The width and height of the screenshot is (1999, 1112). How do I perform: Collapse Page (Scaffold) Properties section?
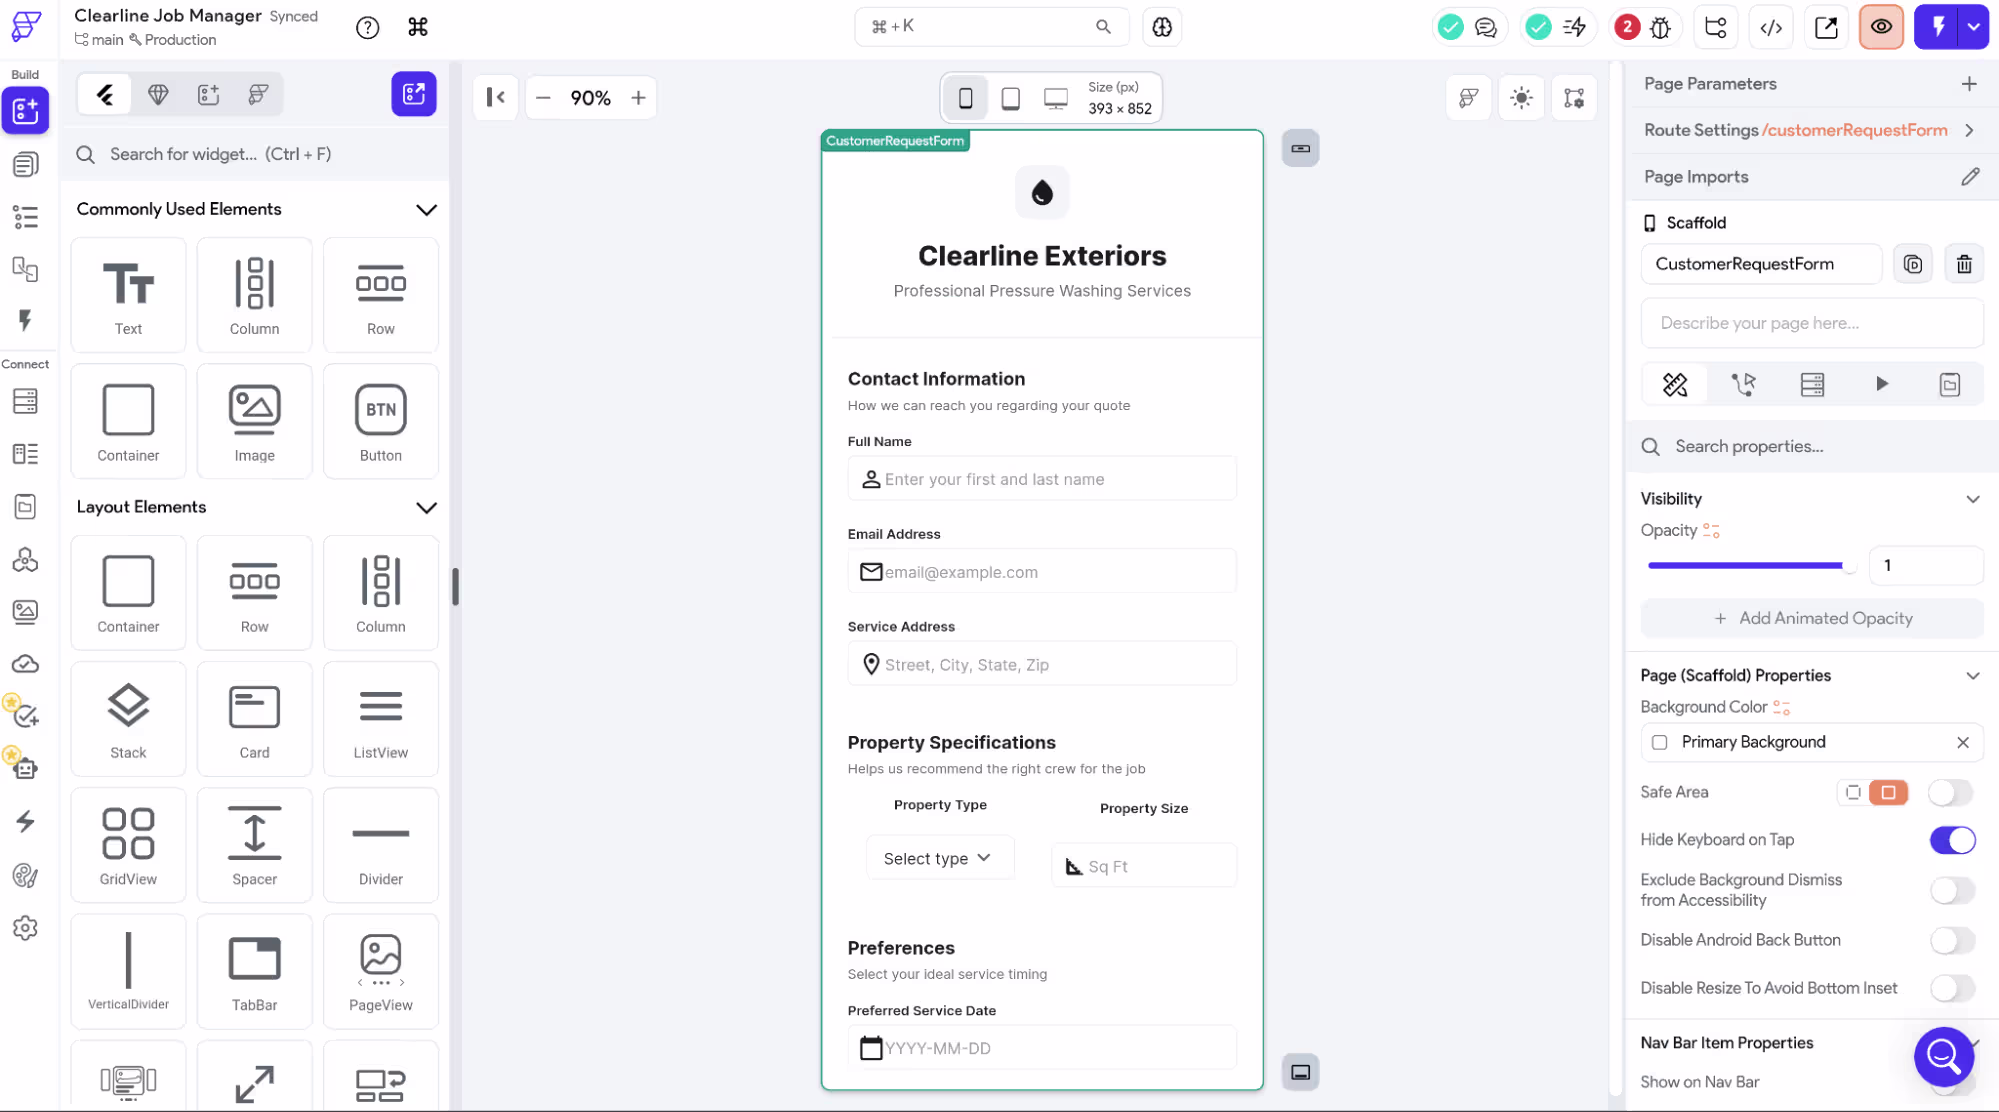[1972, 676]
